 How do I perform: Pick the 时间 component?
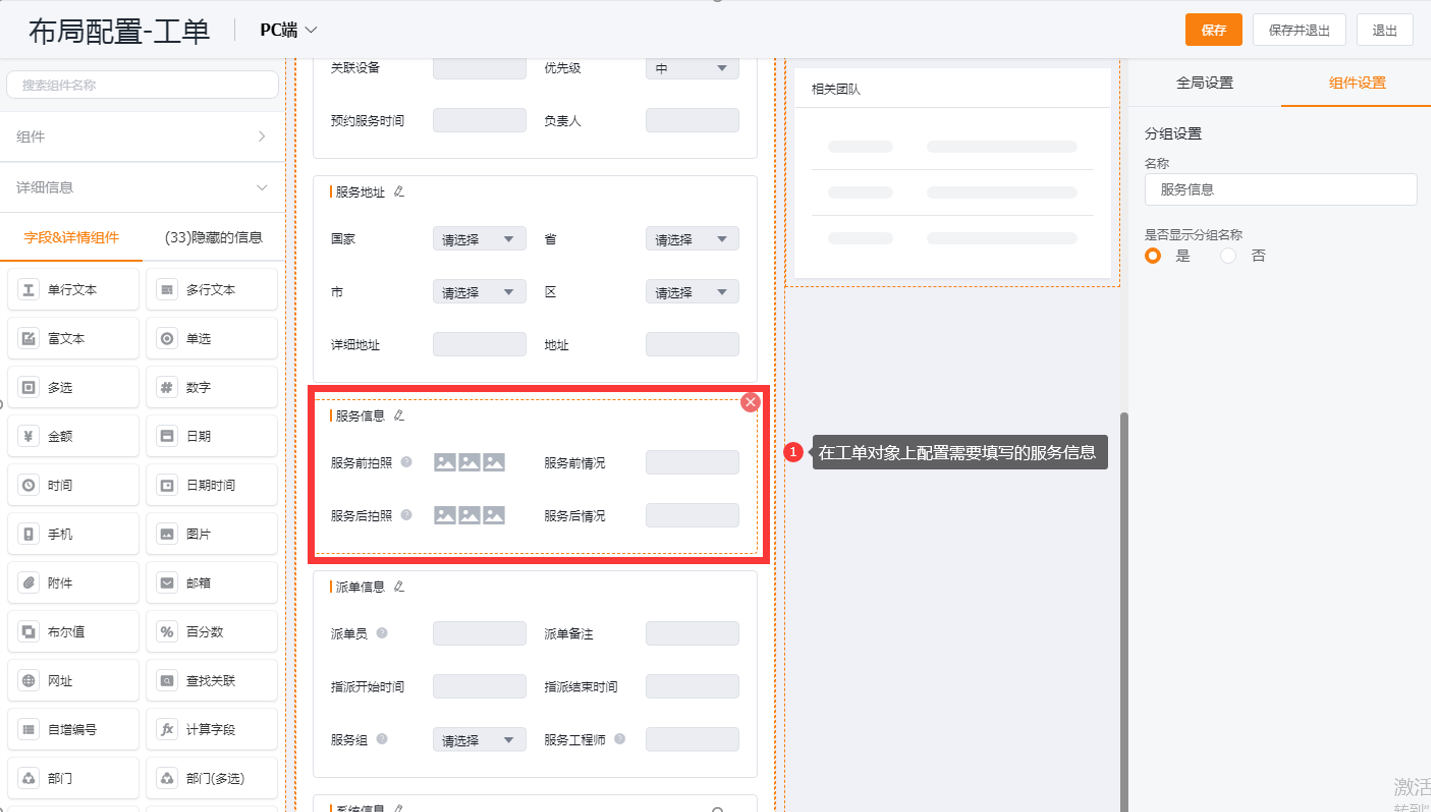73,485
